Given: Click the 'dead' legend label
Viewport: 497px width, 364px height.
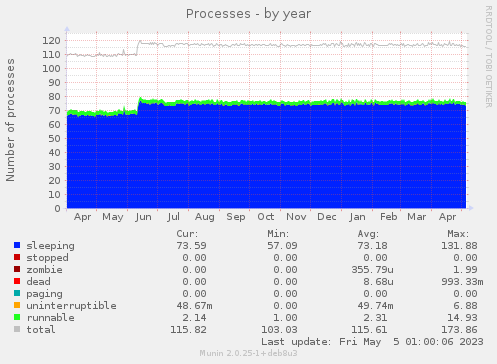Looking at the screenshot, I should click(38, 282).
